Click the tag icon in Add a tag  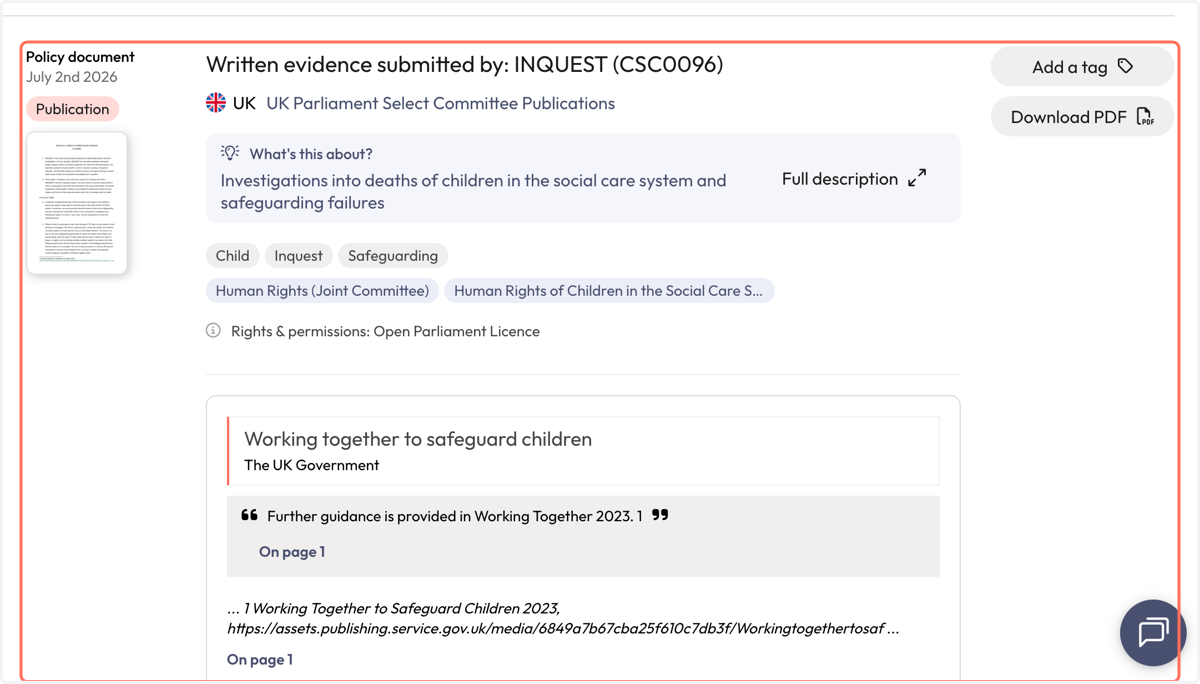click(x=1126, y=67)
